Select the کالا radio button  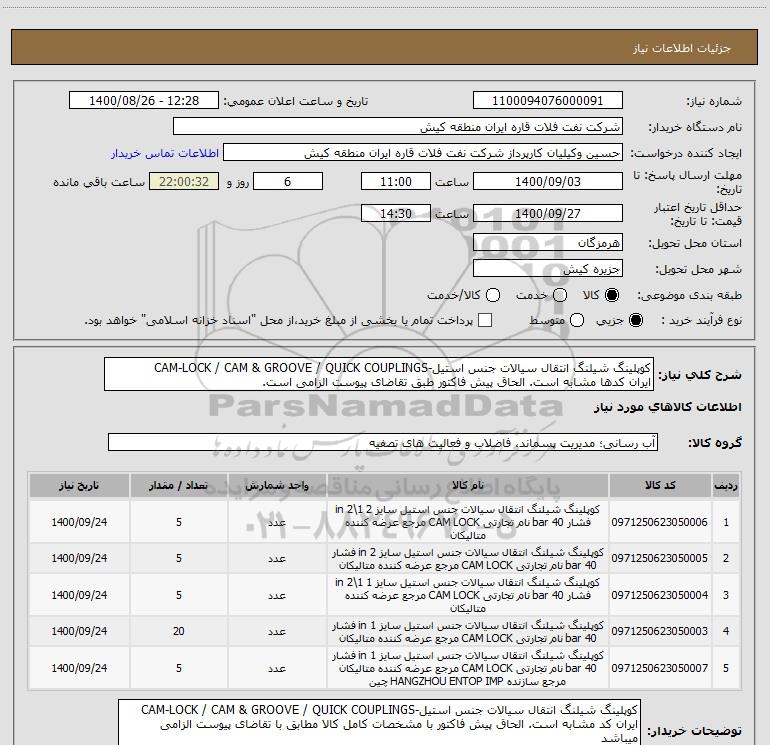pyautogui.click(x=612, y=295)
